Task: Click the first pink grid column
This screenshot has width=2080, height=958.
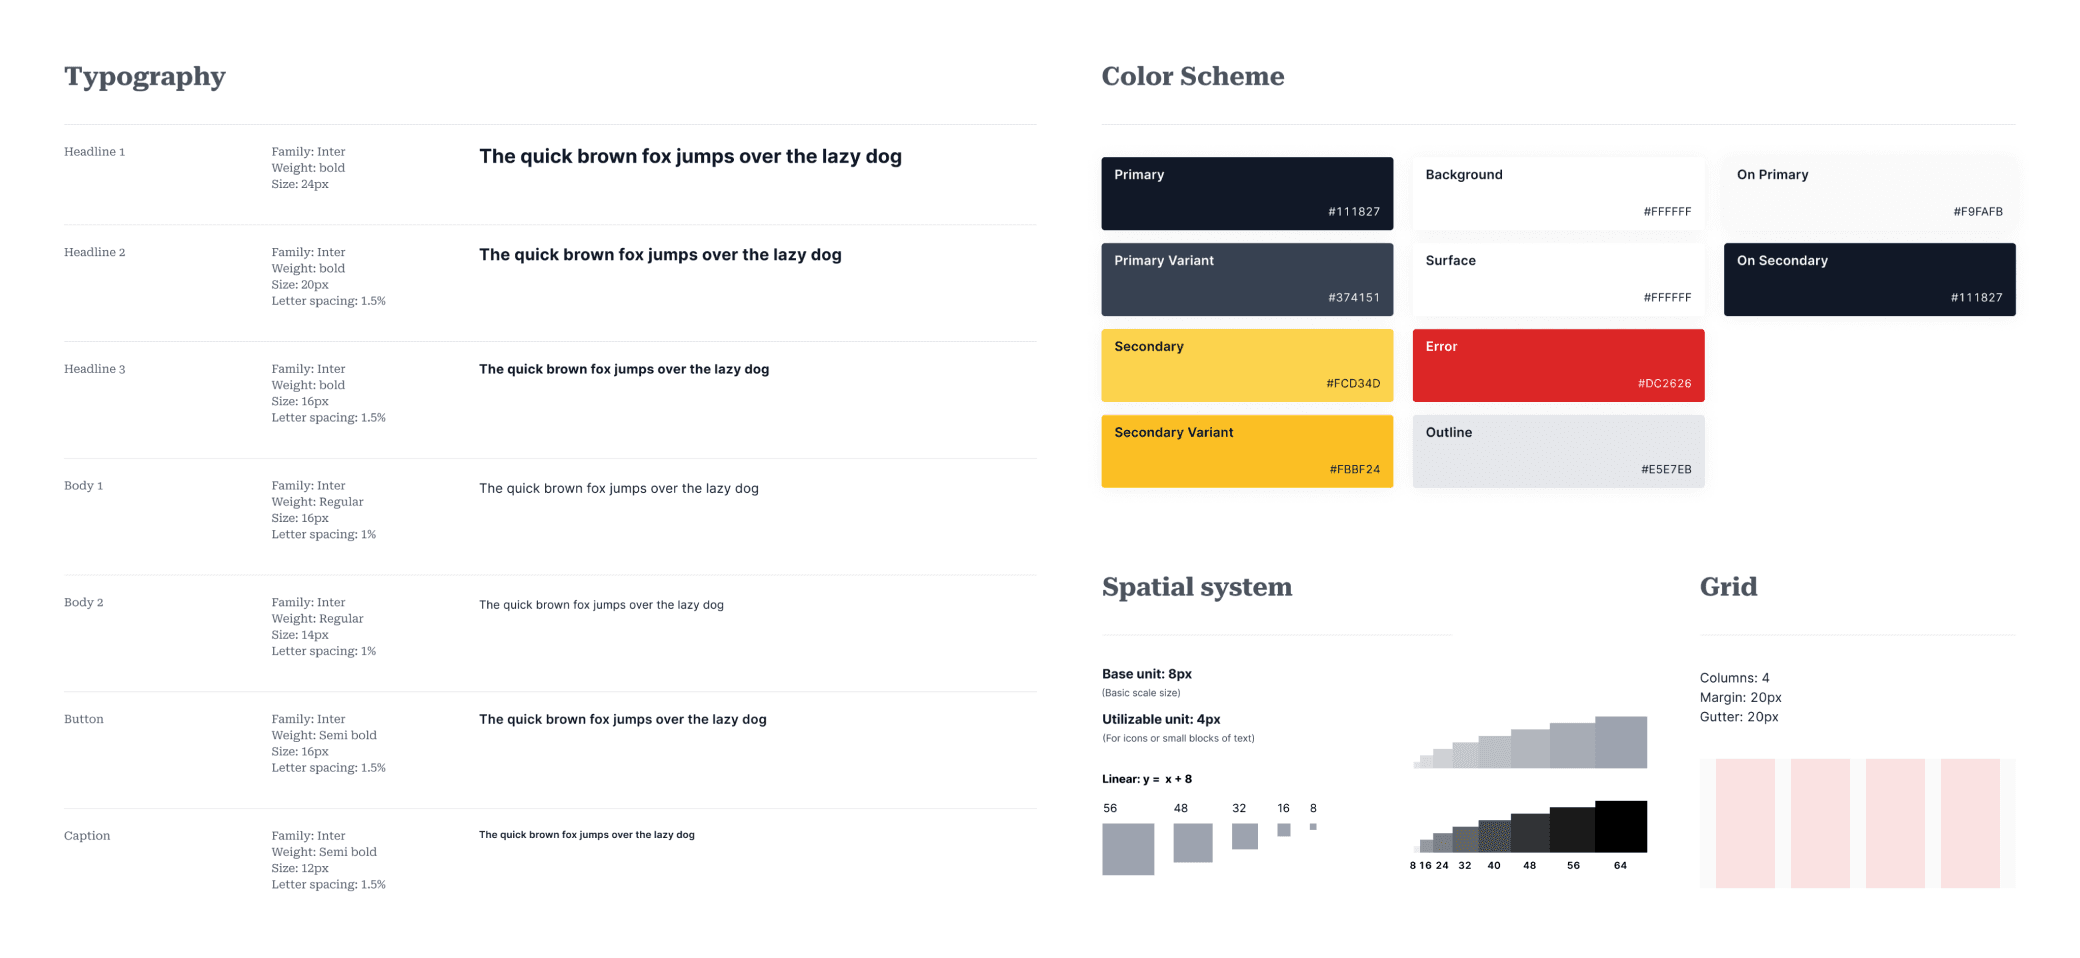Action: point(1745,823)
